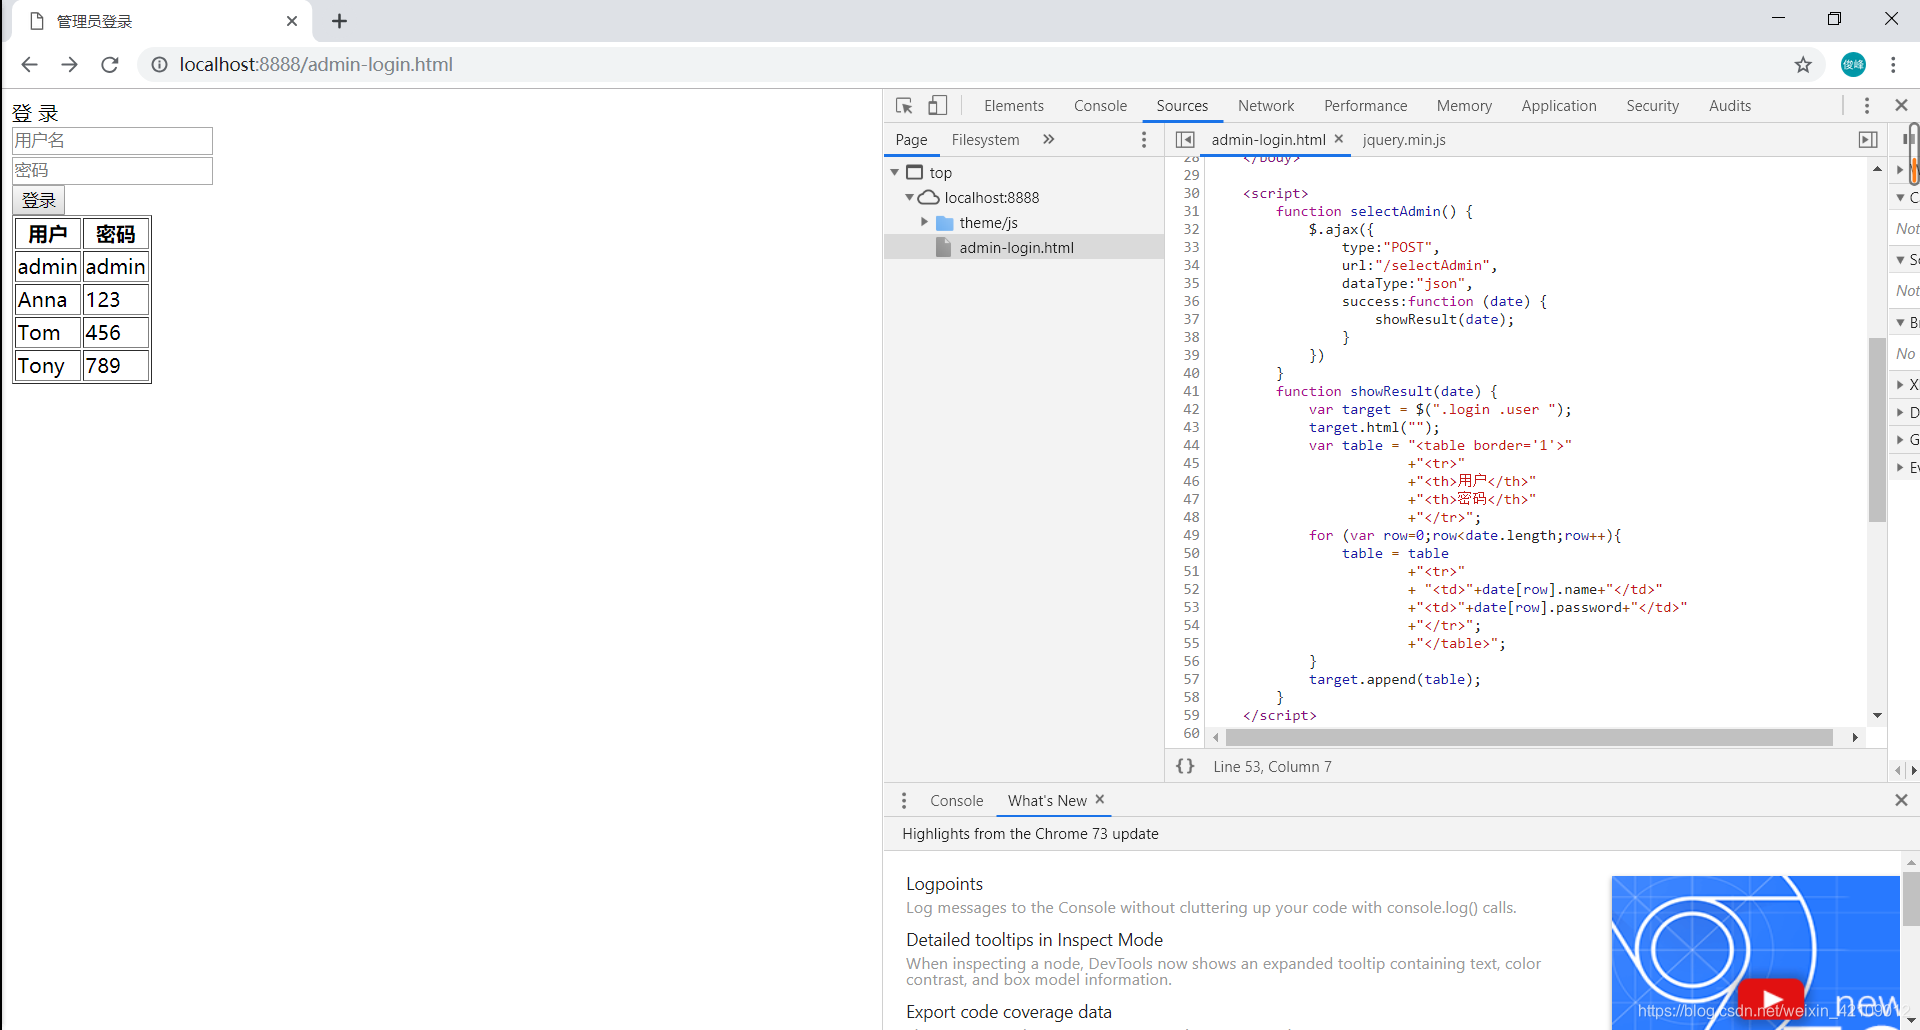Open the Chrome profile avatar

(x=1853, y=65)
